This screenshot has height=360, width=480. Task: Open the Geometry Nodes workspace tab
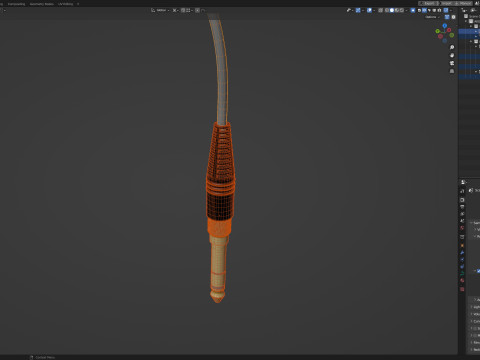tap(42, 4)
